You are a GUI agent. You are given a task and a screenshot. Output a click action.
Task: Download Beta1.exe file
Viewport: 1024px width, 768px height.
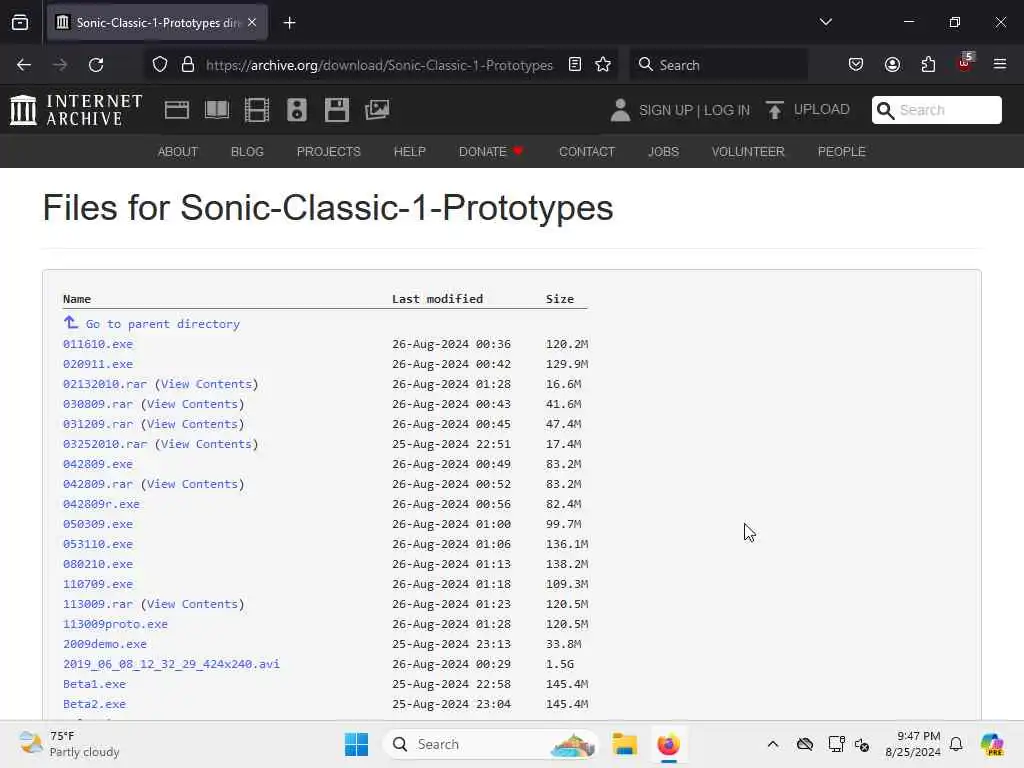tap(95, 684)
